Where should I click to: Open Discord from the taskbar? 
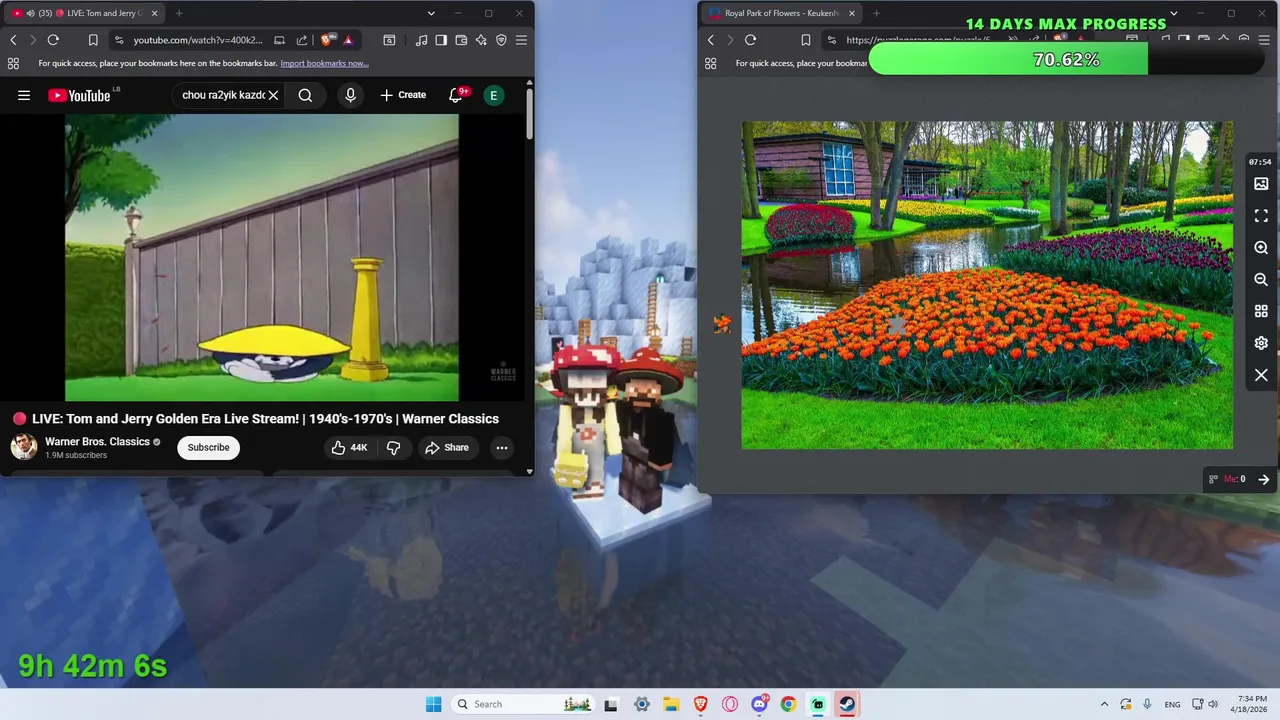pos(759,704)
